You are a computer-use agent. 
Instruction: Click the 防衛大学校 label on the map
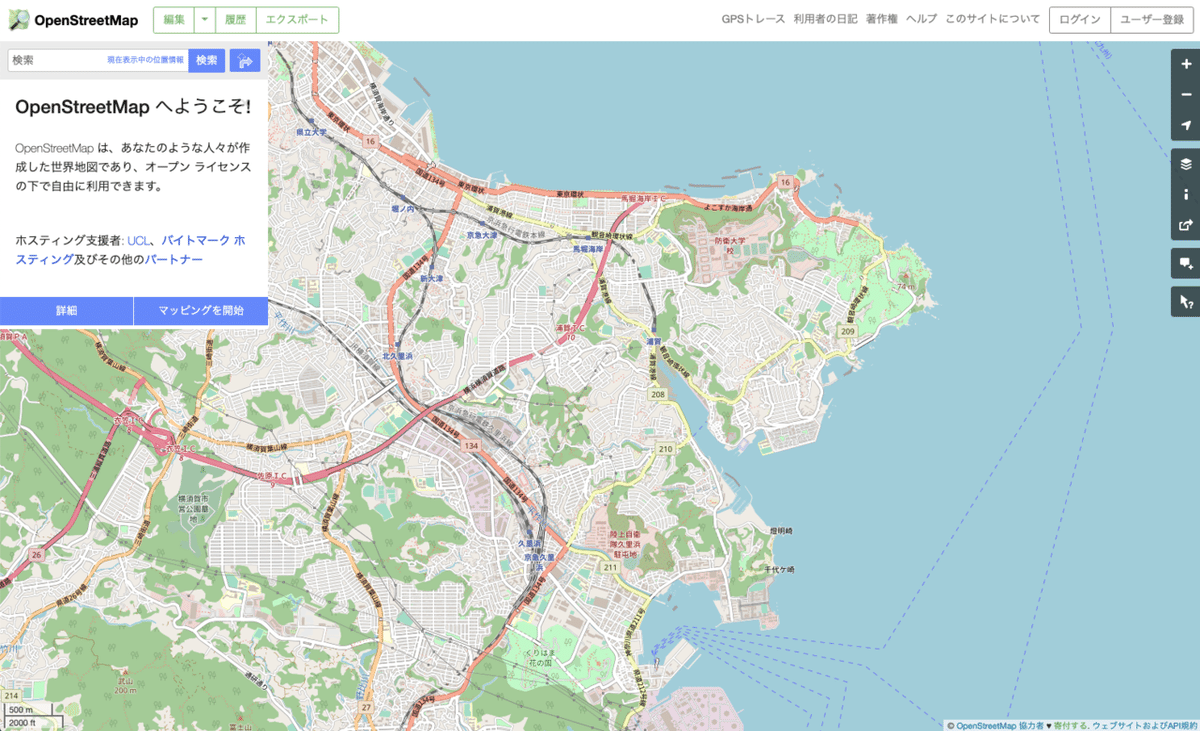click(731, 245)
